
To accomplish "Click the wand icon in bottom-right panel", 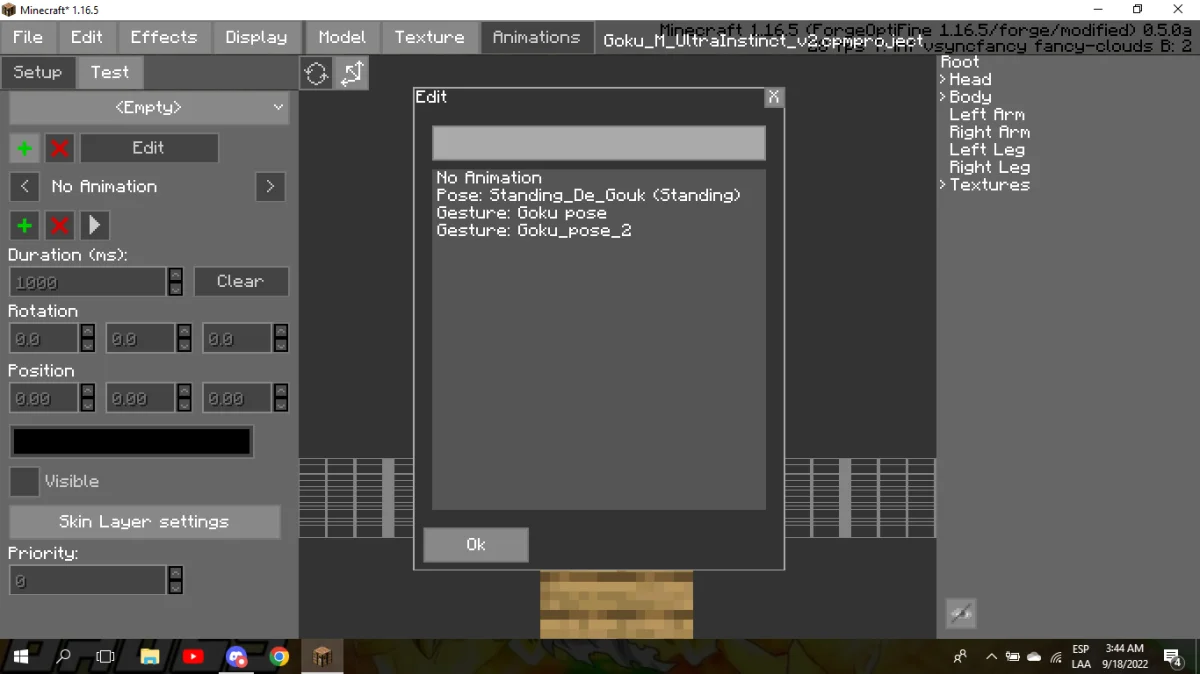I will 961,613.
